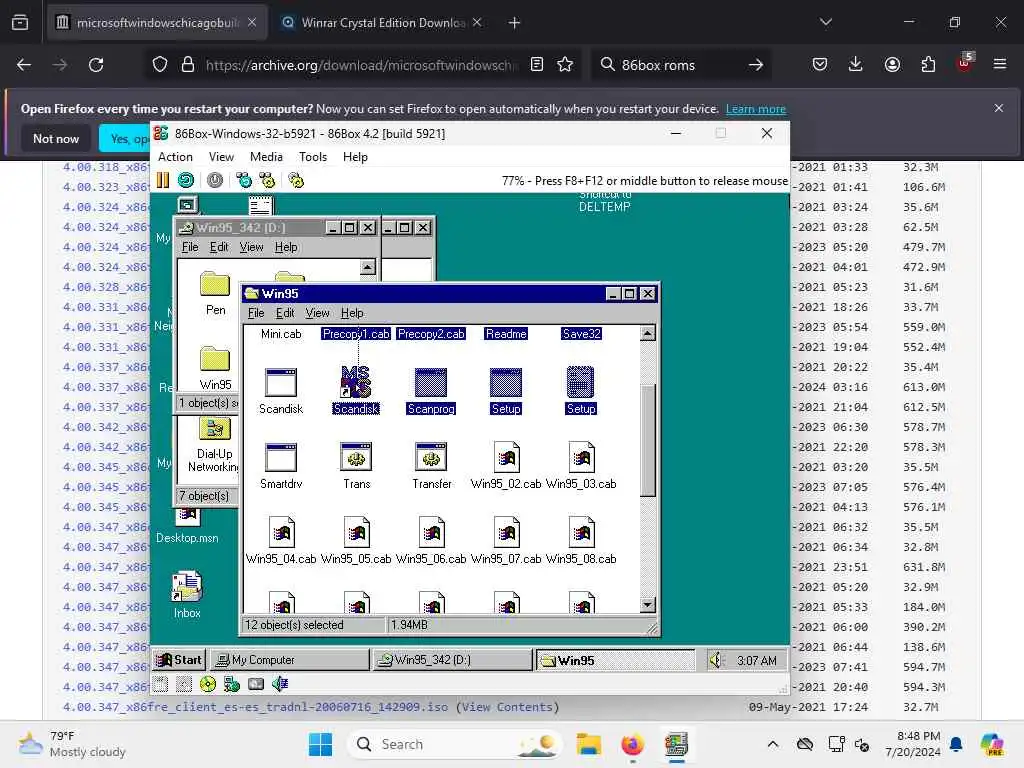Click scroll up arrow in Win95_342 window
Viewport: 1024px width, 768px height.
[x=368, y=266]
